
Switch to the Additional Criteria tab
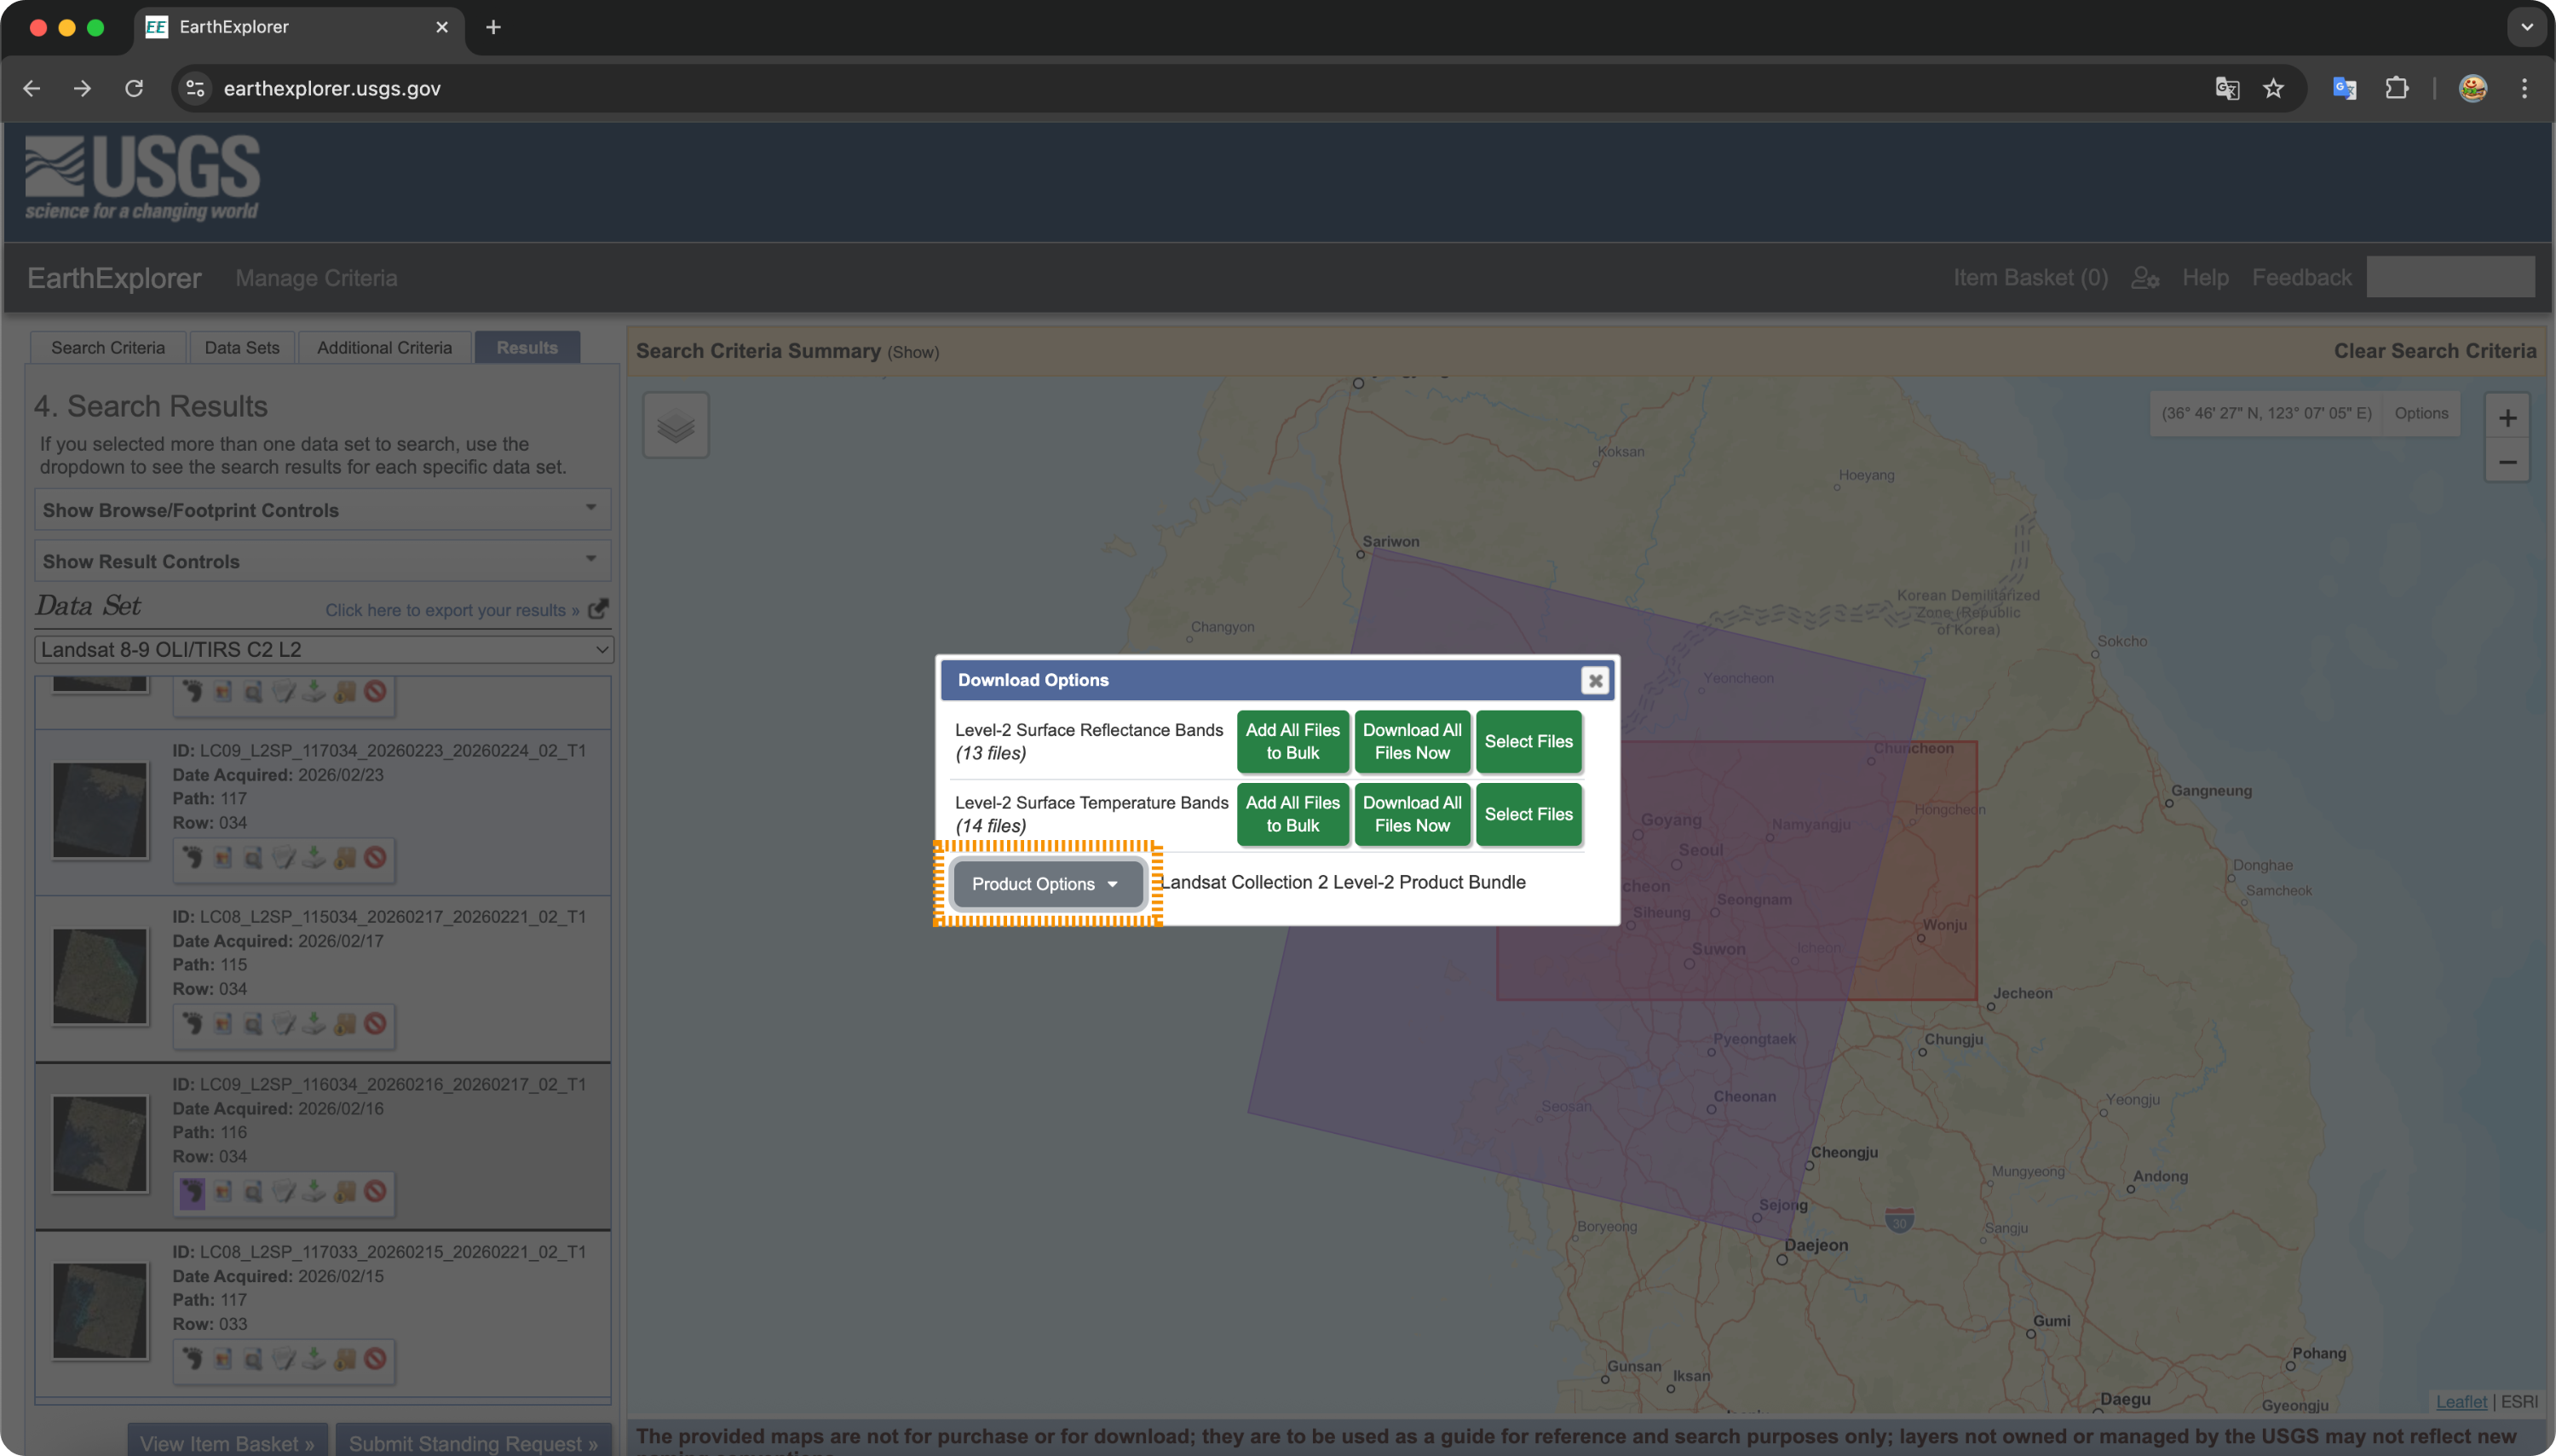pyautogui.click(x=384, y=347)
